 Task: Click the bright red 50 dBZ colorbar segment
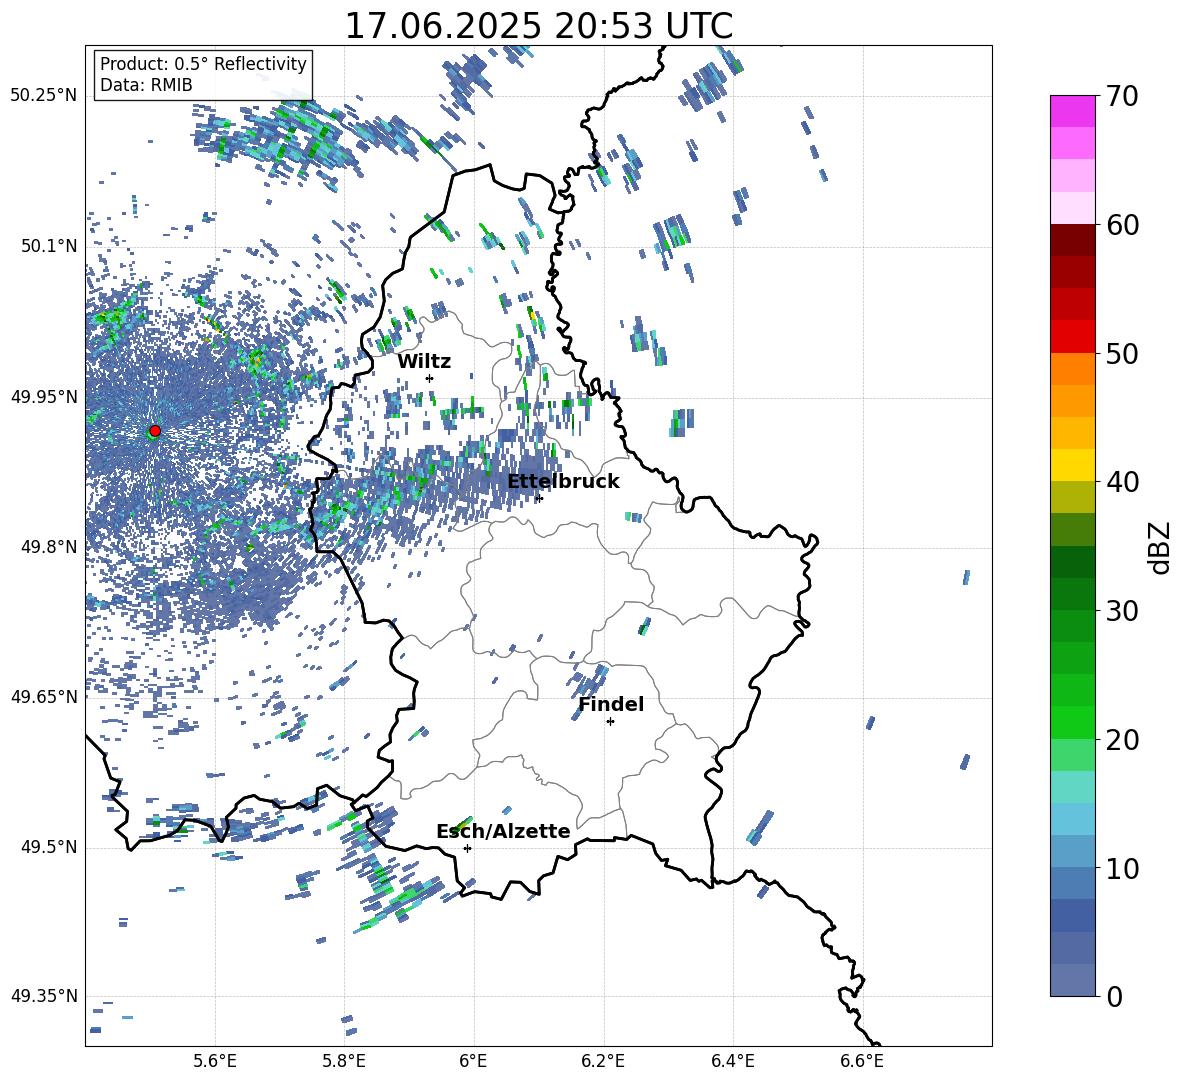[x=1073, y=337]
